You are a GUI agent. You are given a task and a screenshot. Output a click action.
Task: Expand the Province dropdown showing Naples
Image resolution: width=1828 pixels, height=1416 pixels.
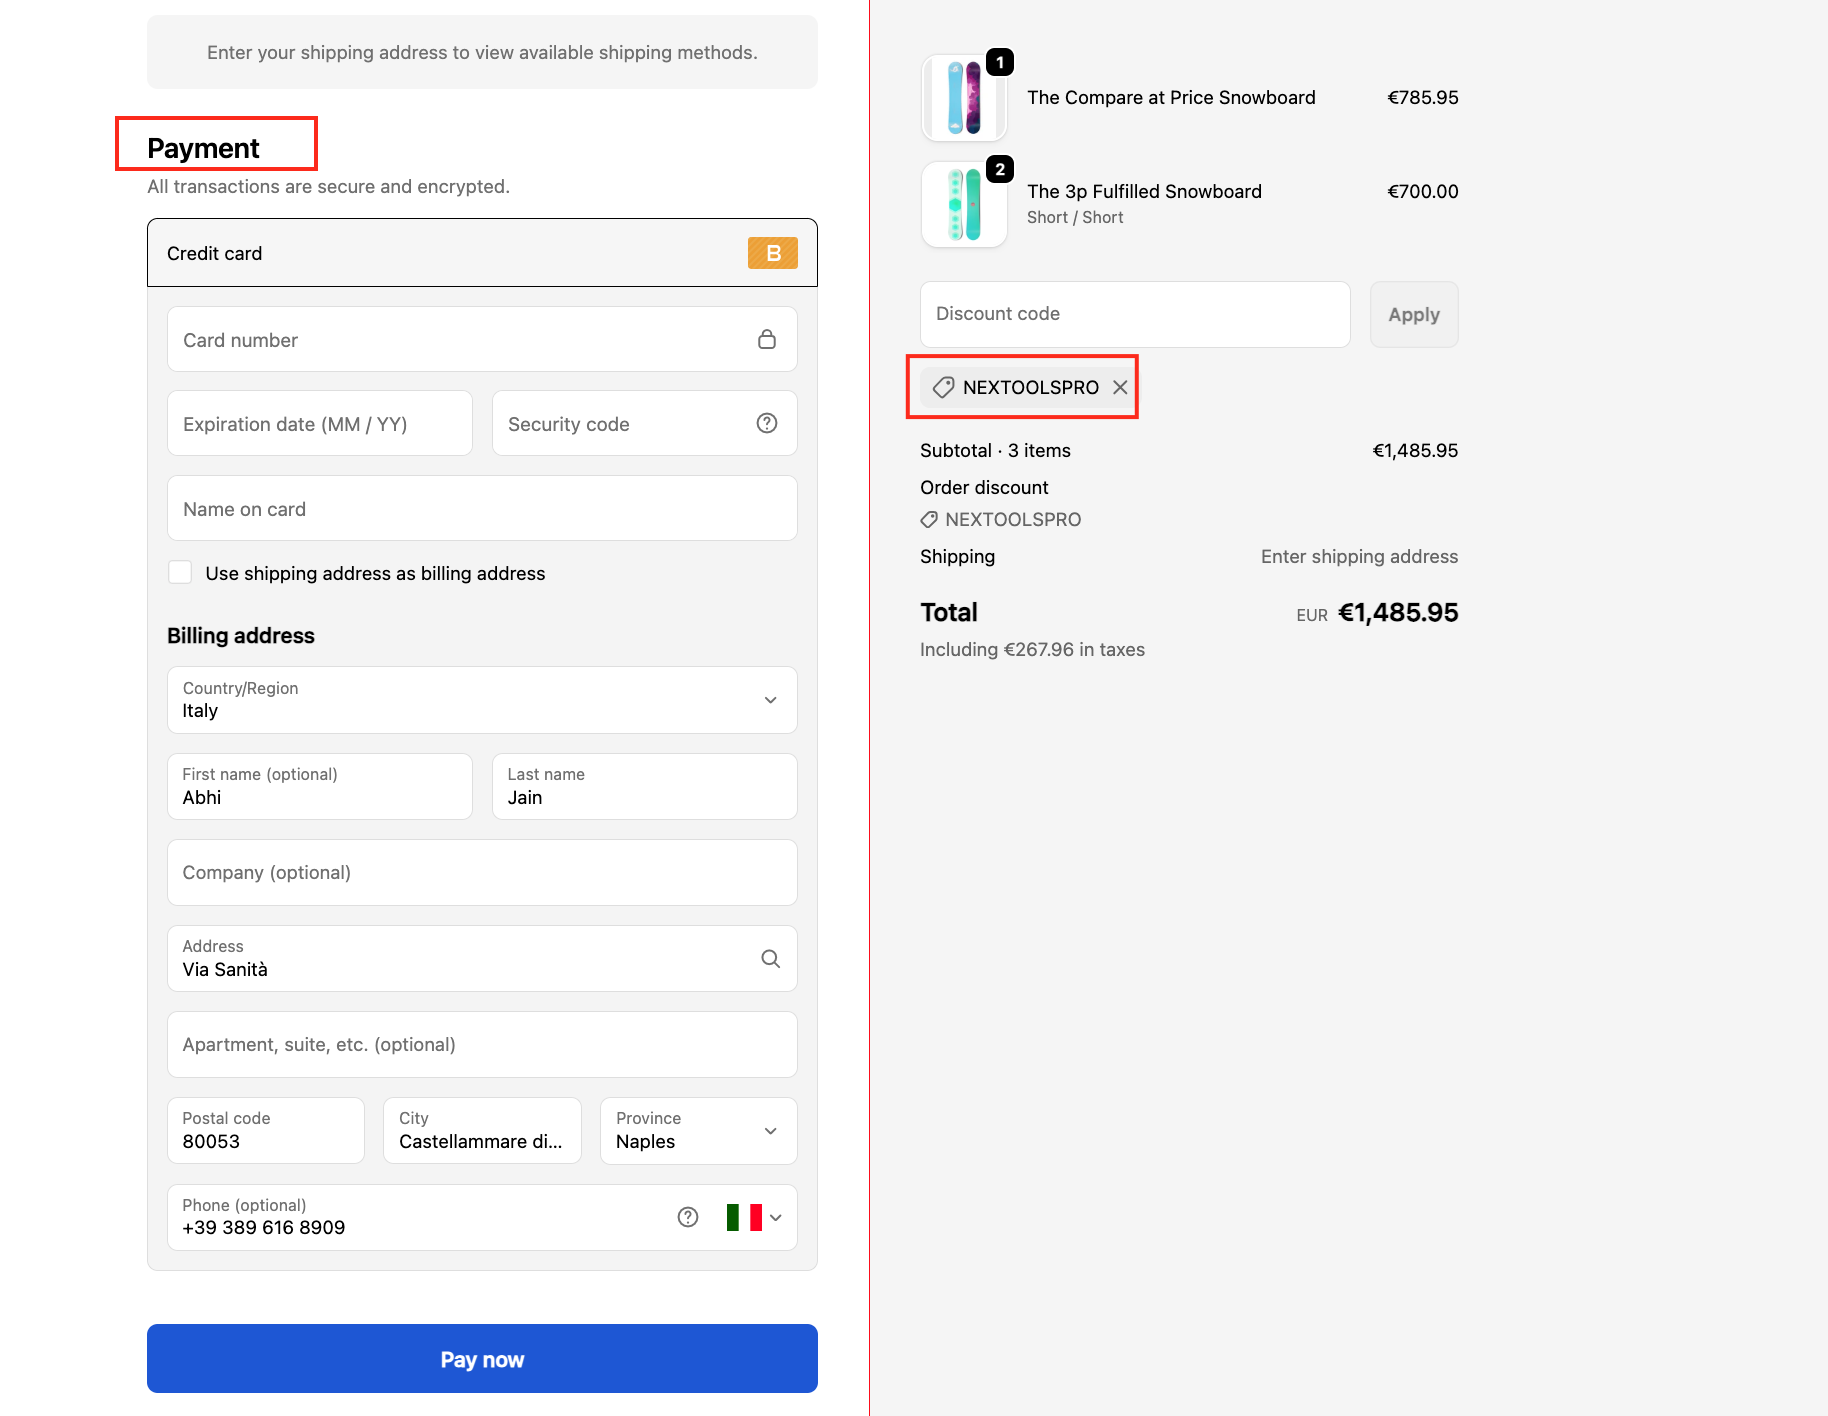(698, 1131)
